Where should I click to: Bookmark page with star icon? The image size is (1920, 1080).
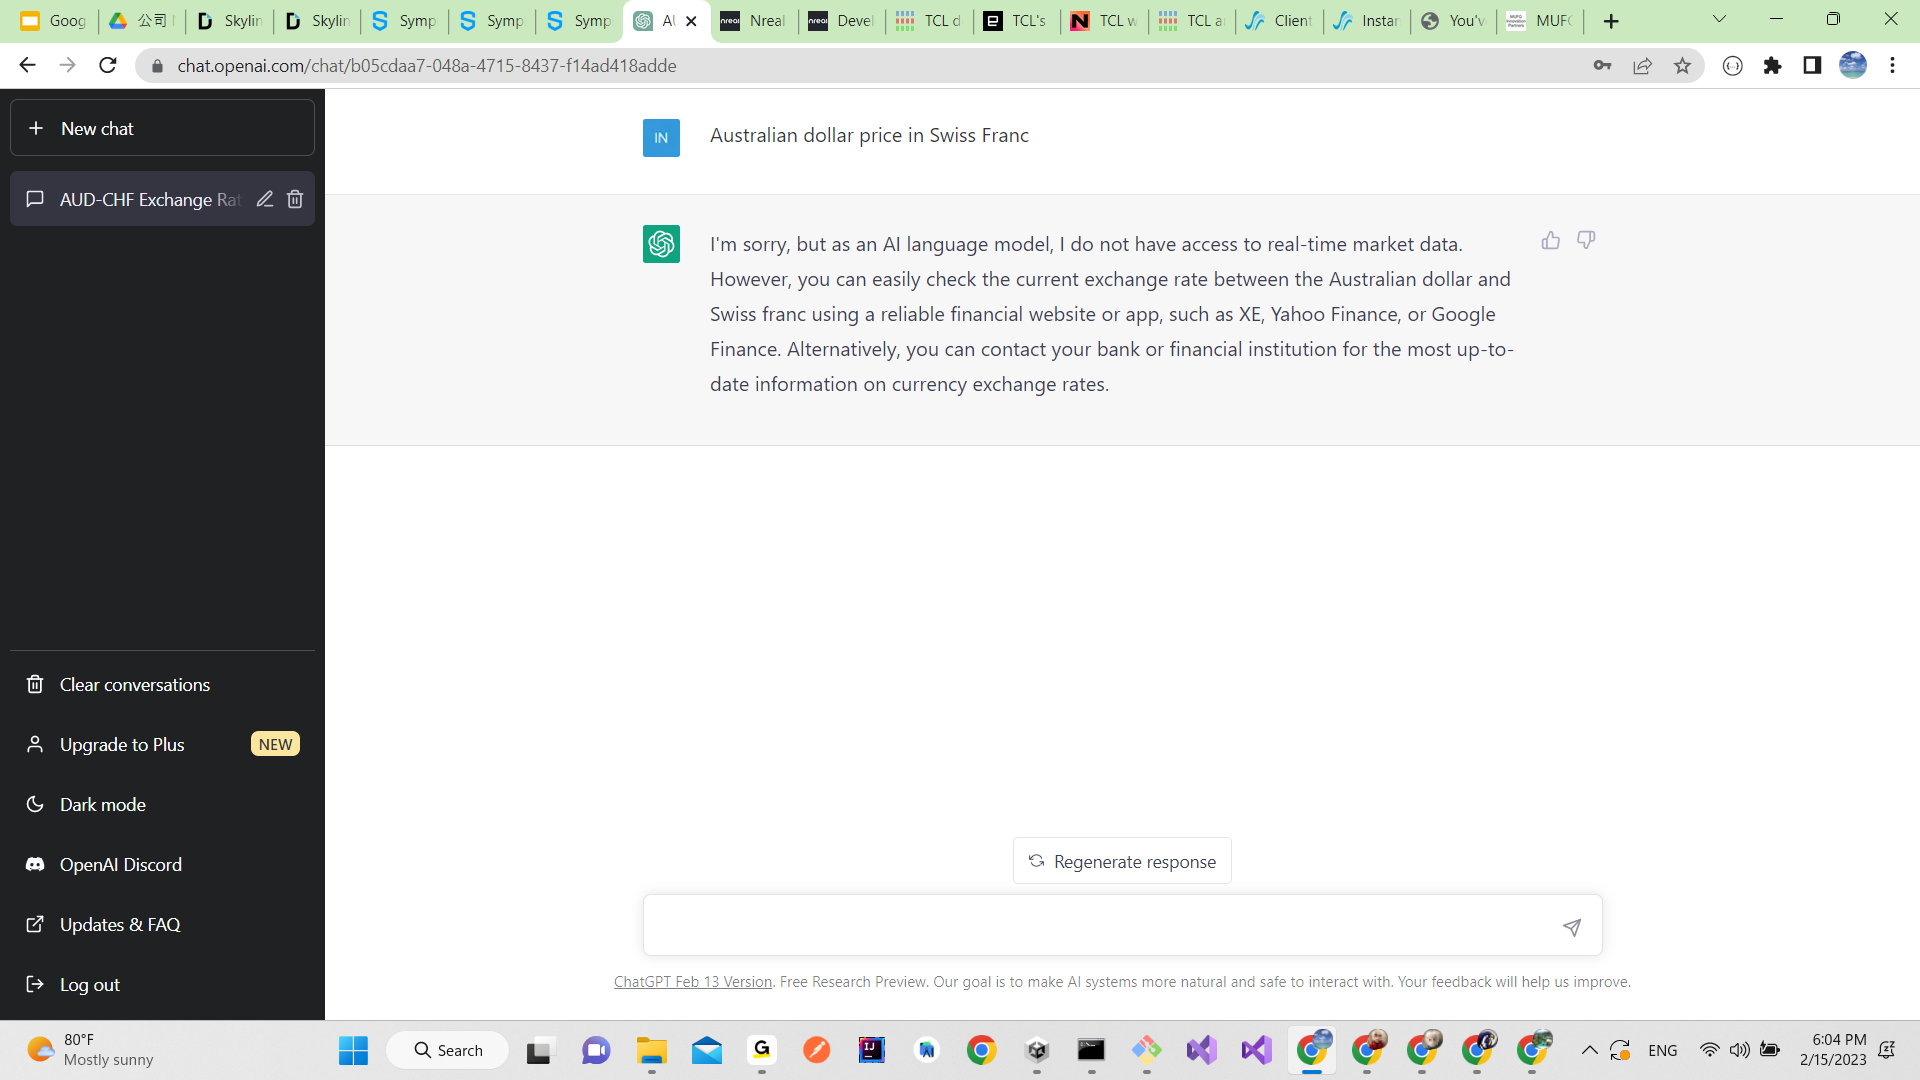click(1682, 66)
